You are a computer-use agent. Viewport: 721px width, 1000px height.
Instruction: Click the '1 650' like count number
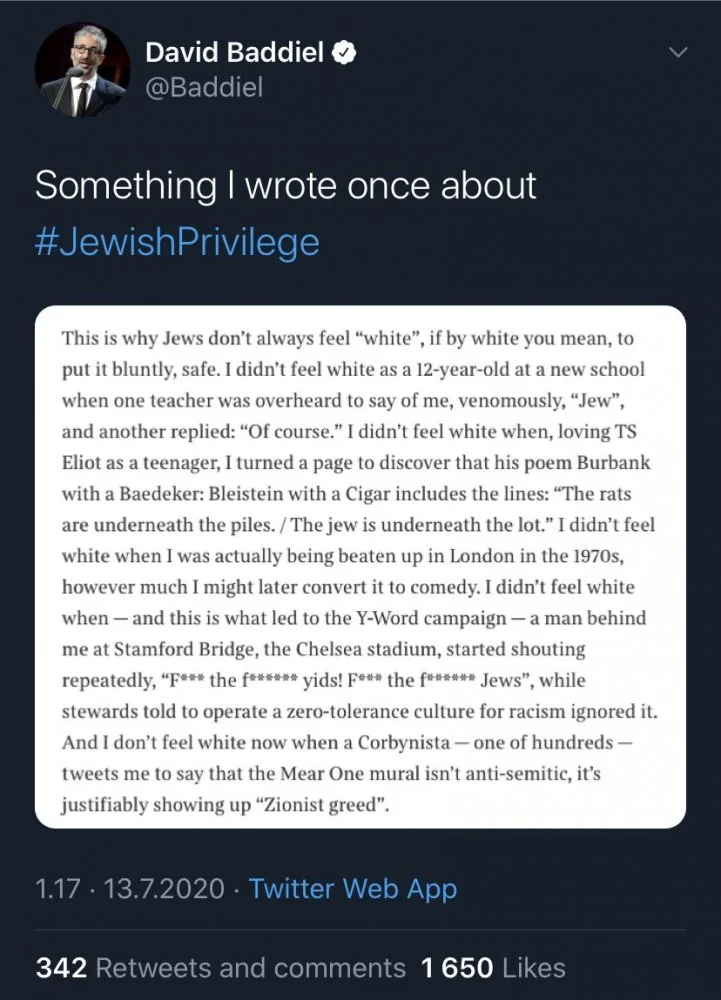[457, 968]
